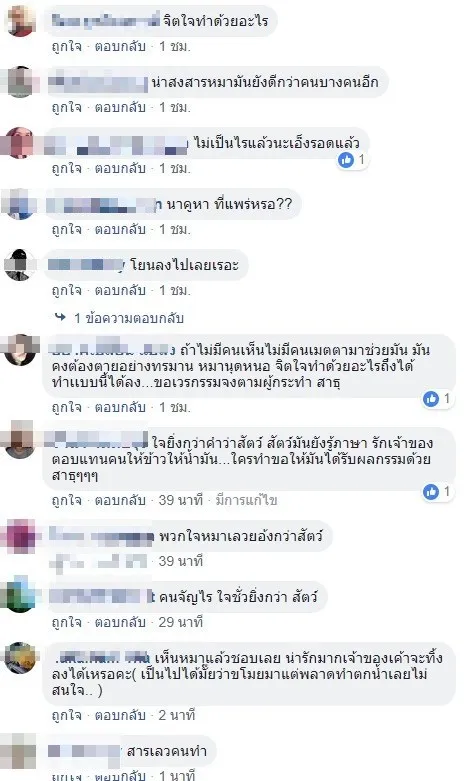The width and height of the screenshot is (469, 781).
Task: Click the 39 นาที timestamp with edited label
Action: (181, 500)
